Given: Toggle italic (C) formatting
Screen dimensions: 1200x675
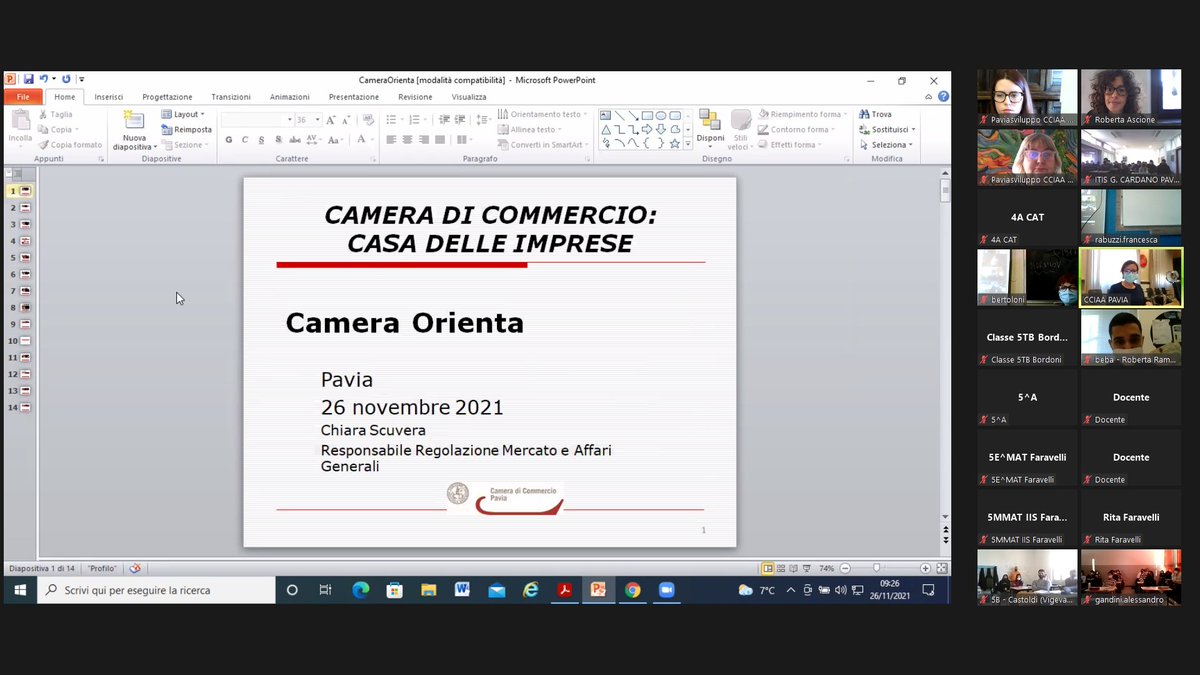Looking at the screenshot, I should tap(245, 140).
